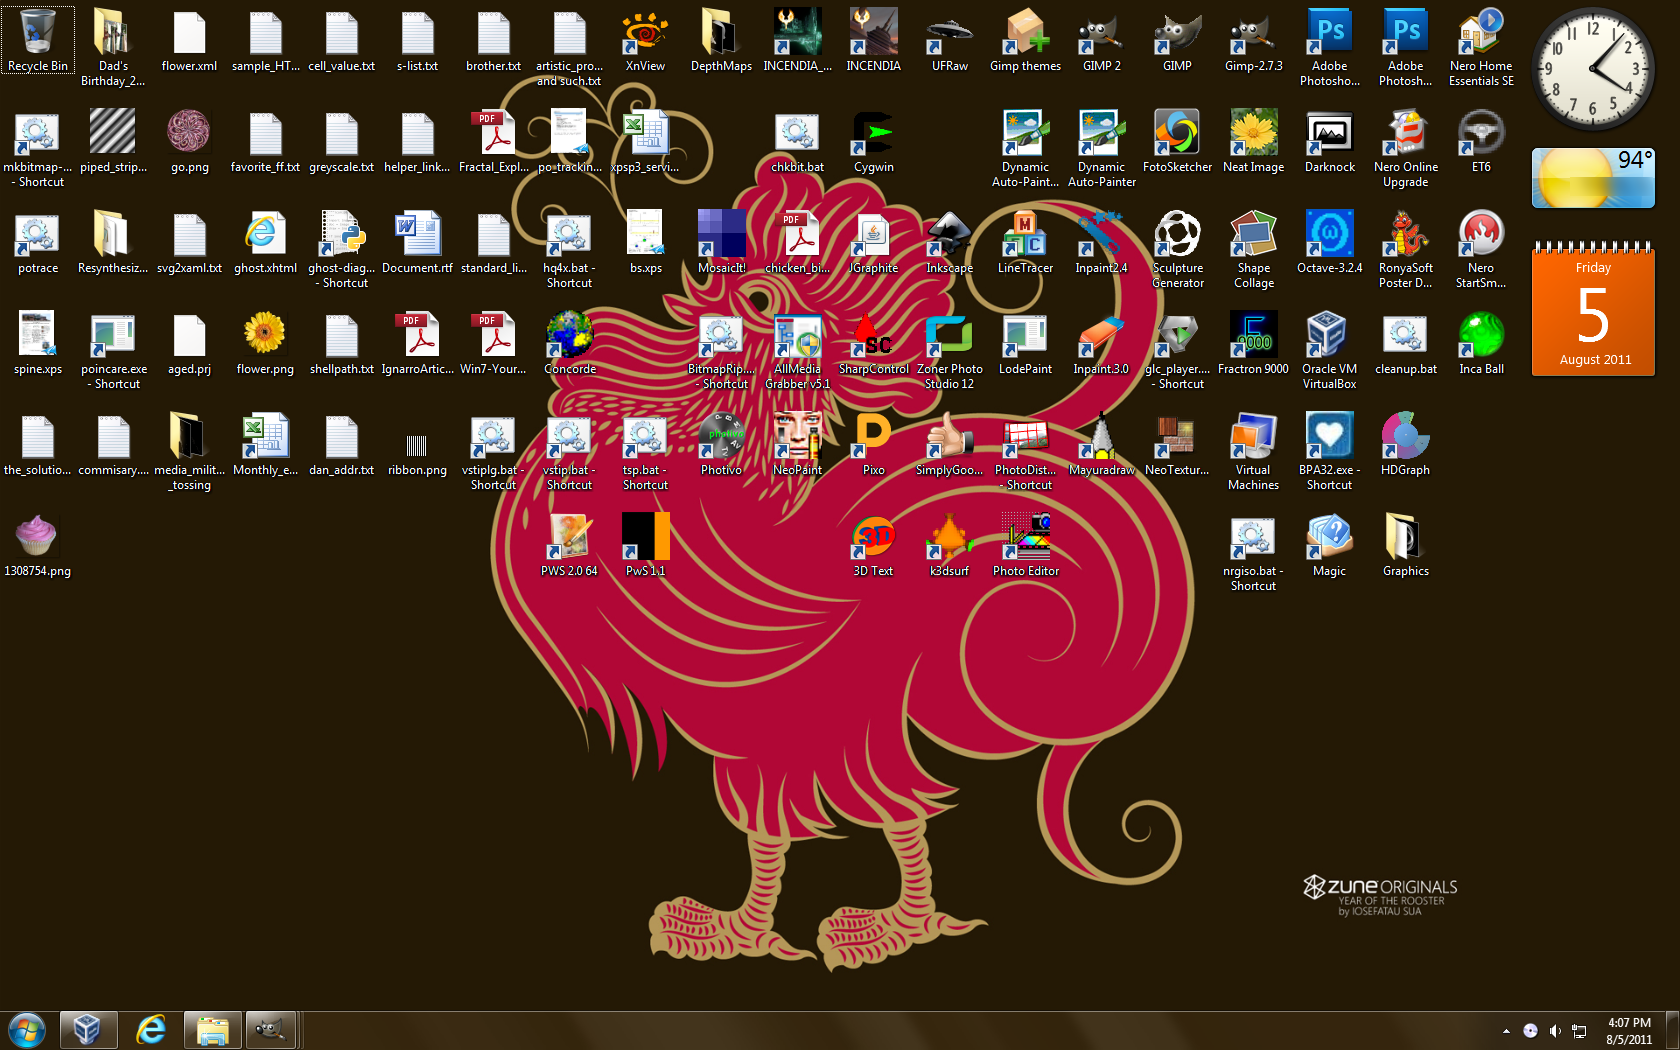Select the Dad's Birthday folder

coord(113,47)
